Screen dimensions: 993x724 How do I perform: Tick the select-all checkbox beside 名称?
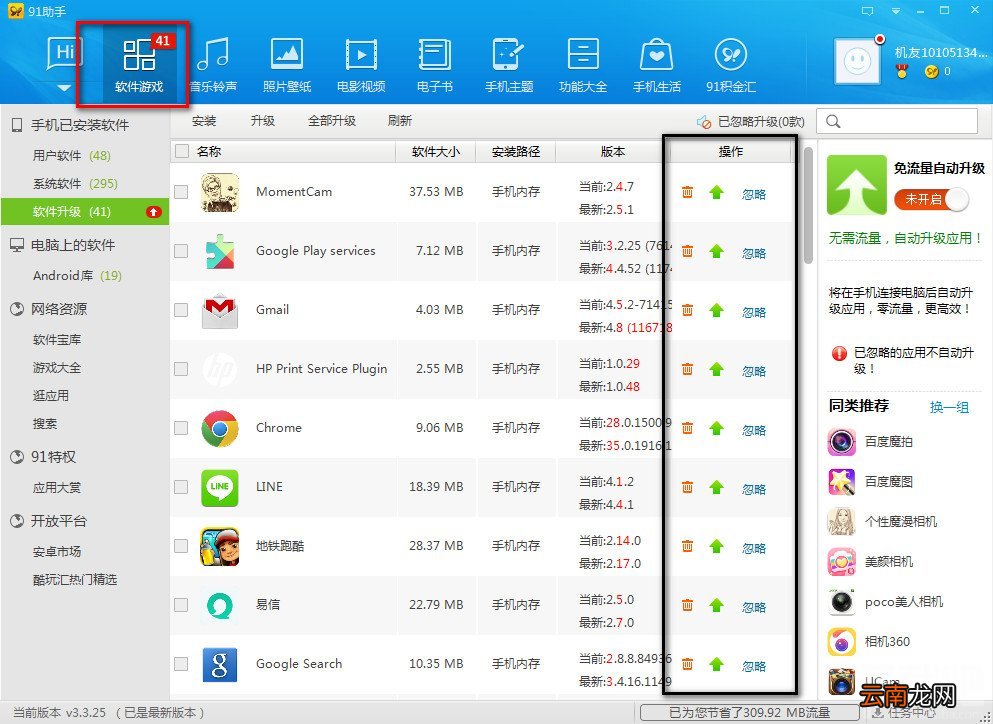point(182,151)
